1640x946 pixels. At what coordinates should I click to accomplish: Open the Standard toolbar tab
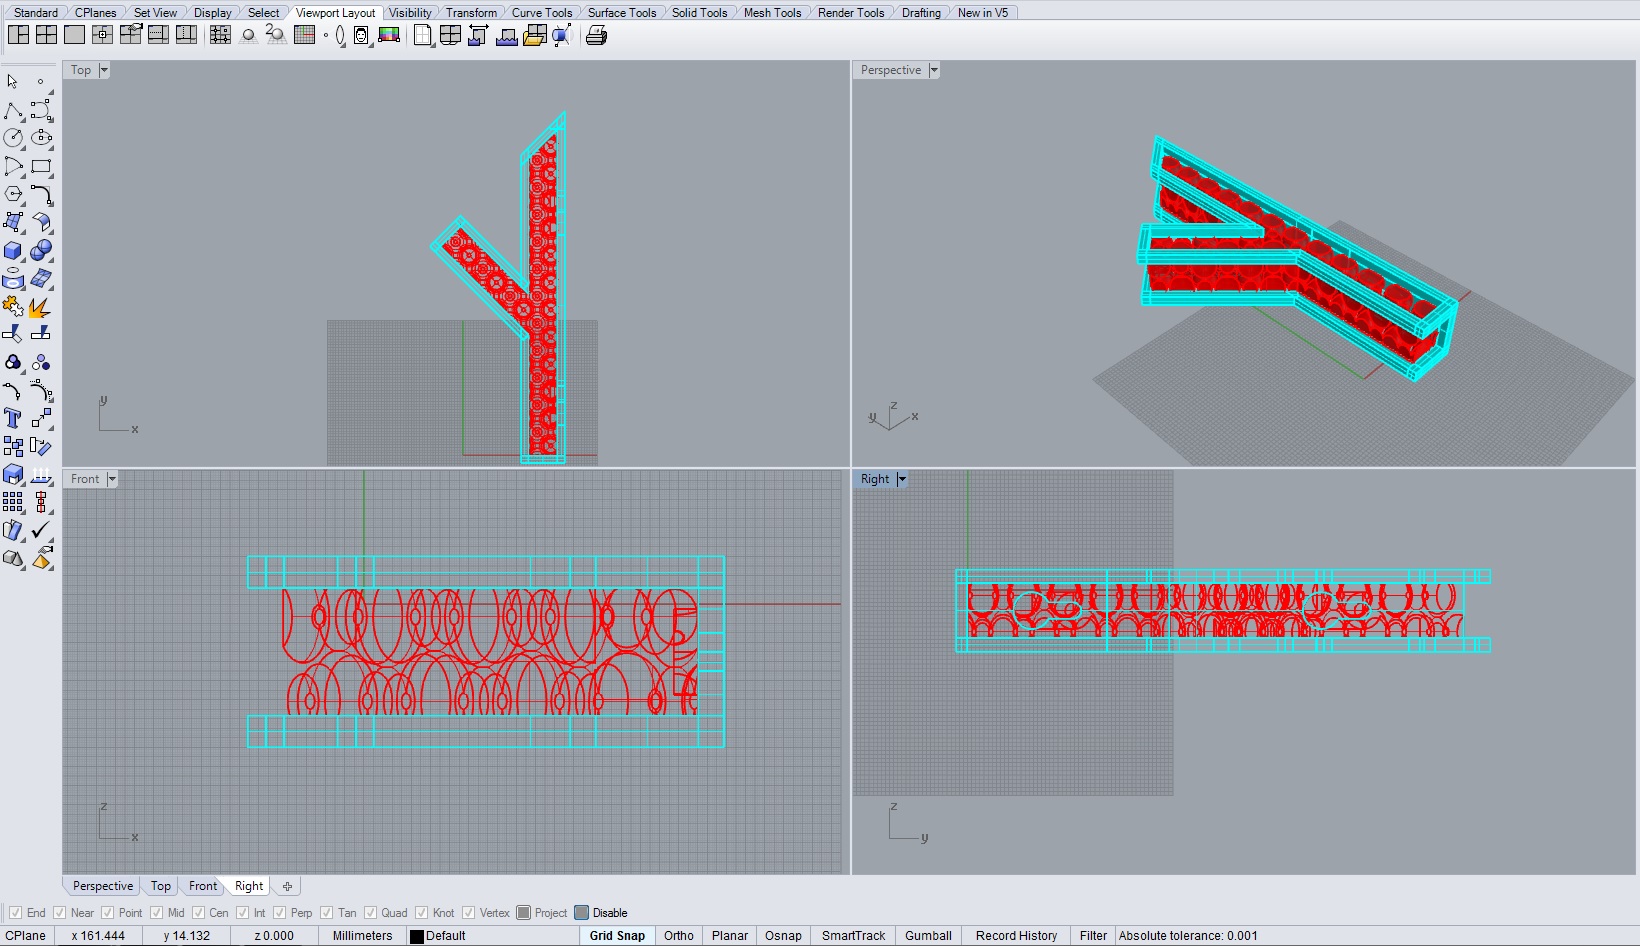tap(36, 13)
